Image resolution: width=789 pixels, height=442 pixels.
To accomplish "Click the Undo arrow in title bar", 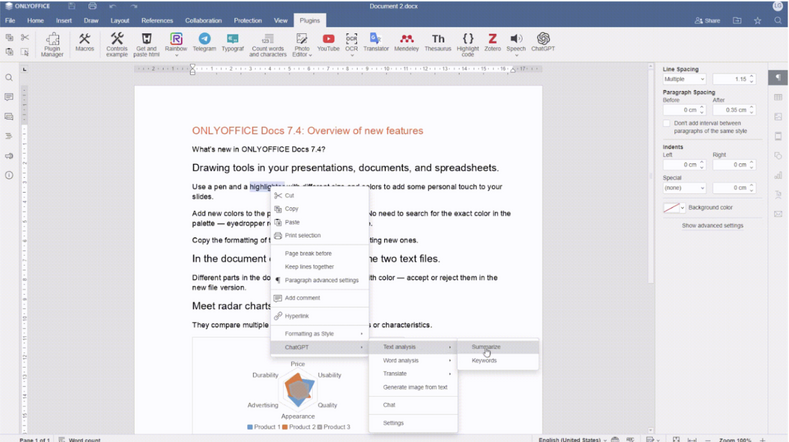I will 113,7.
